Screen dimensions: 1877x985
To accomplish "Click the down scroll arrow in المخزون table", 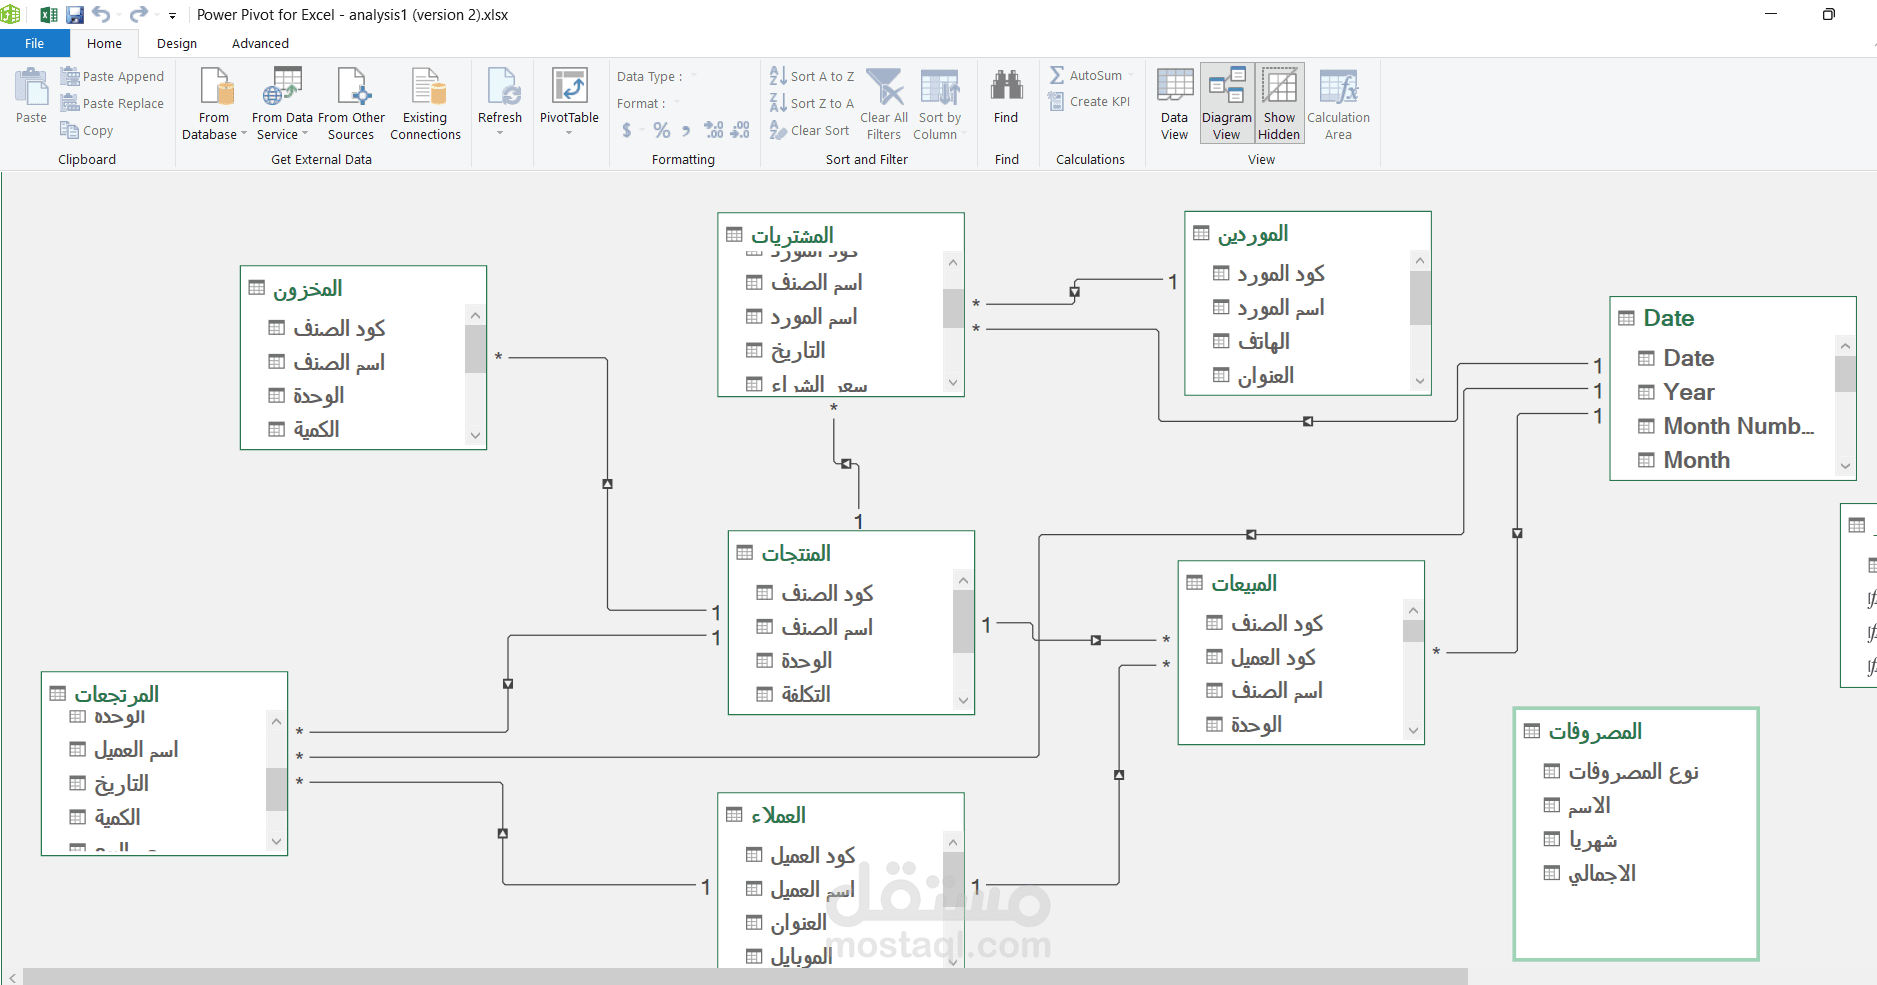I will (475, 435).
